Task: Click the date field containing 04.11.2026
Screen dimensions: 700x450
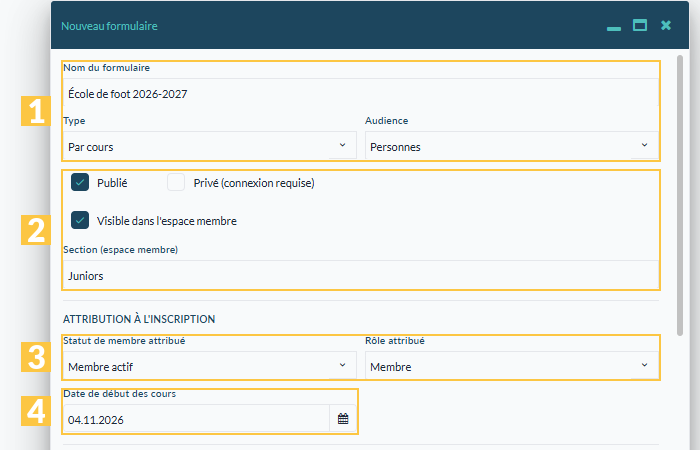Action: click(196, 419)
